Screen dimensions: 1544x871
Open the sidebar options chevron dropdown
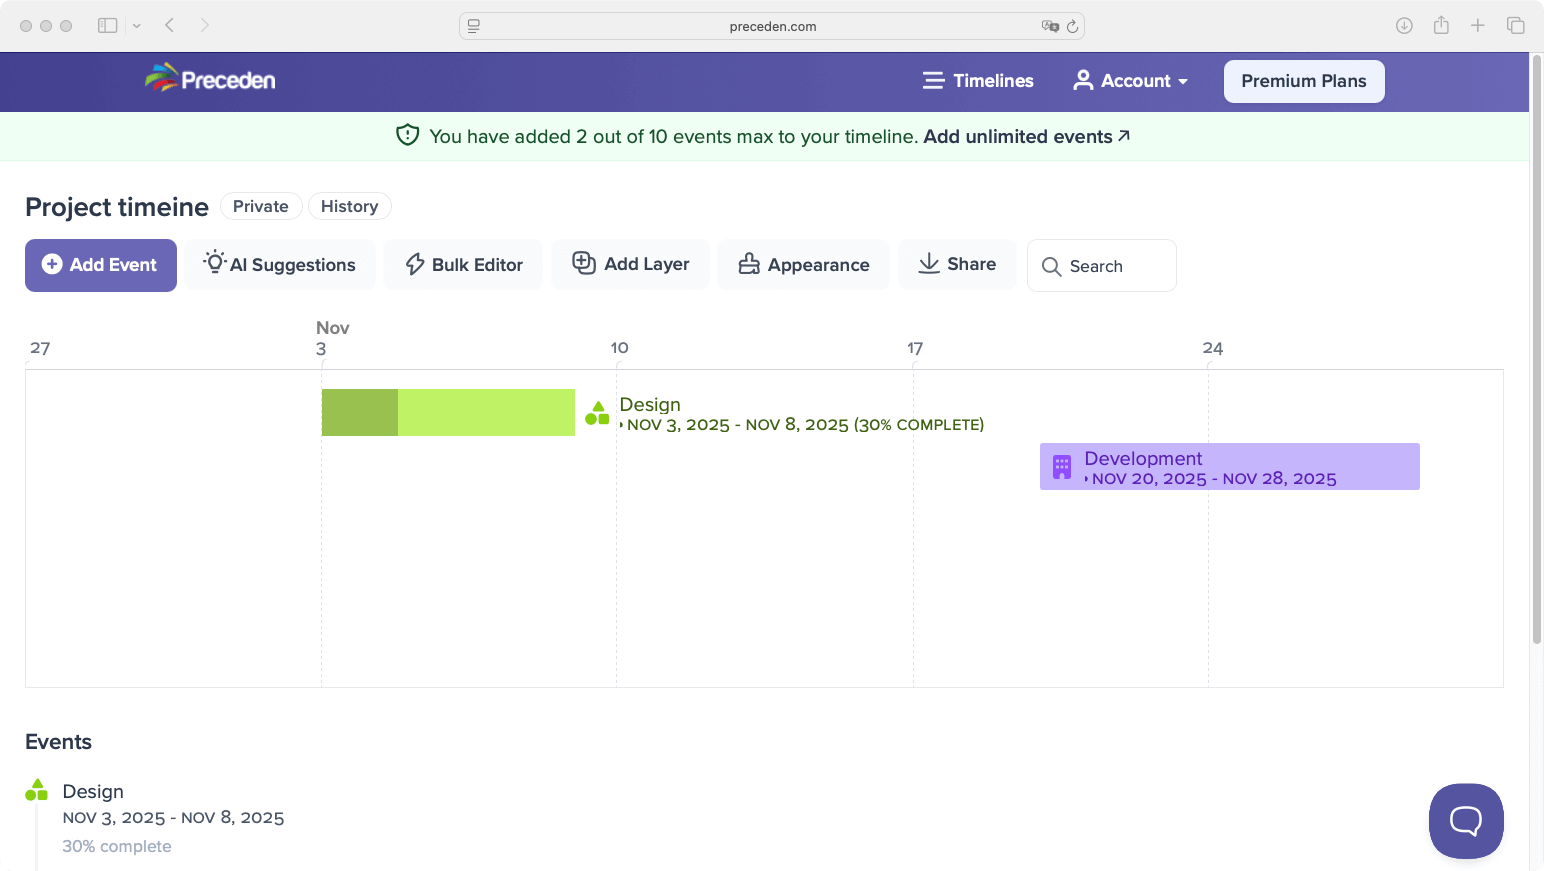(137, 26)
